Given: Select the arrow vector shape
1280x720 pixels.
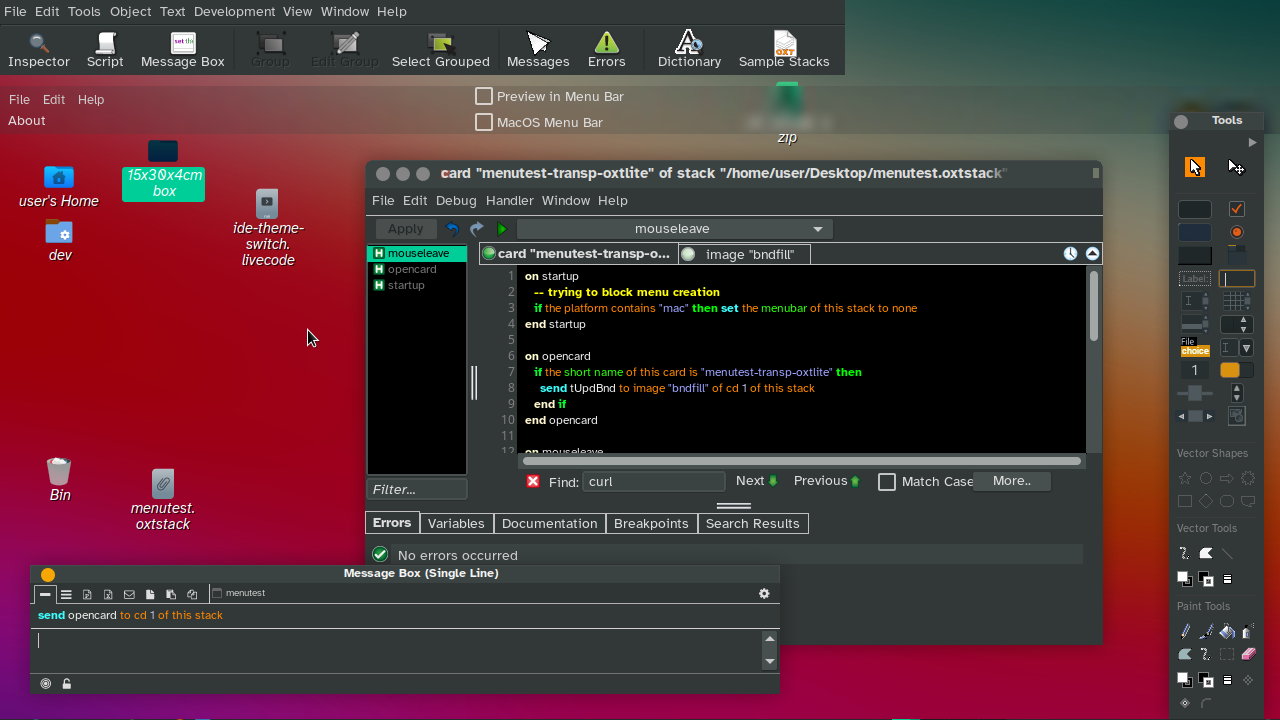Looking at the screenshot, I should [1227, 479].
